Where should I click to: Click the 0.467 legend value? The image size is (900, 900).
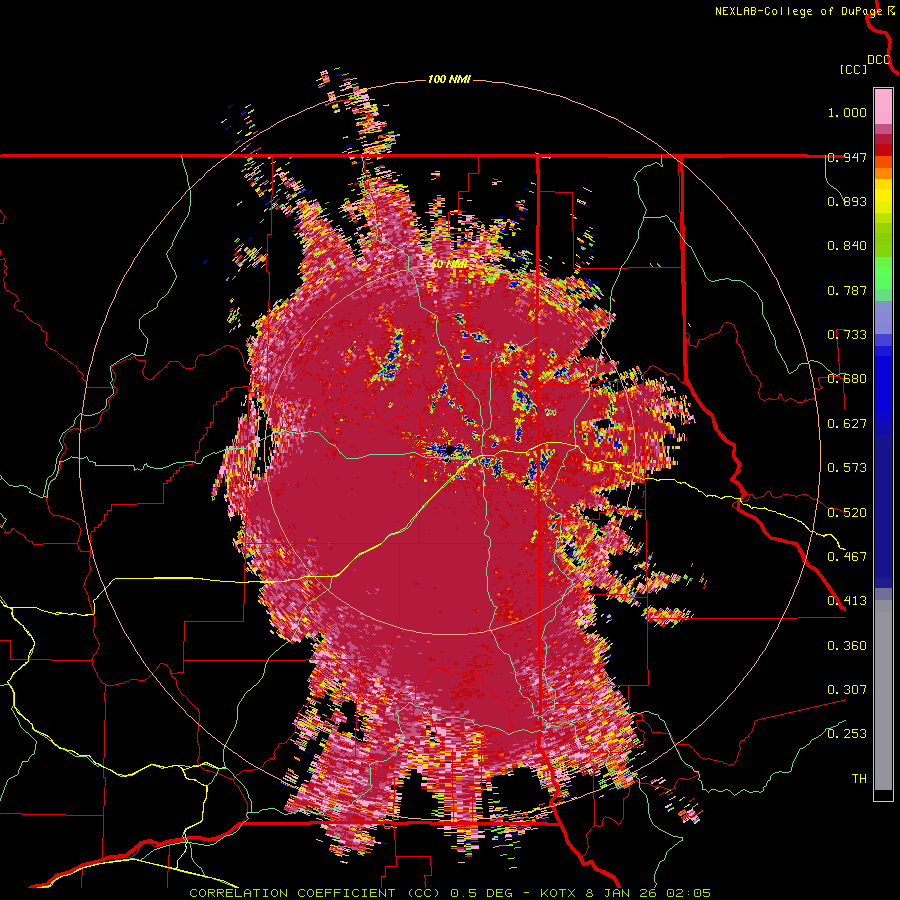click(x=847, y=557)
